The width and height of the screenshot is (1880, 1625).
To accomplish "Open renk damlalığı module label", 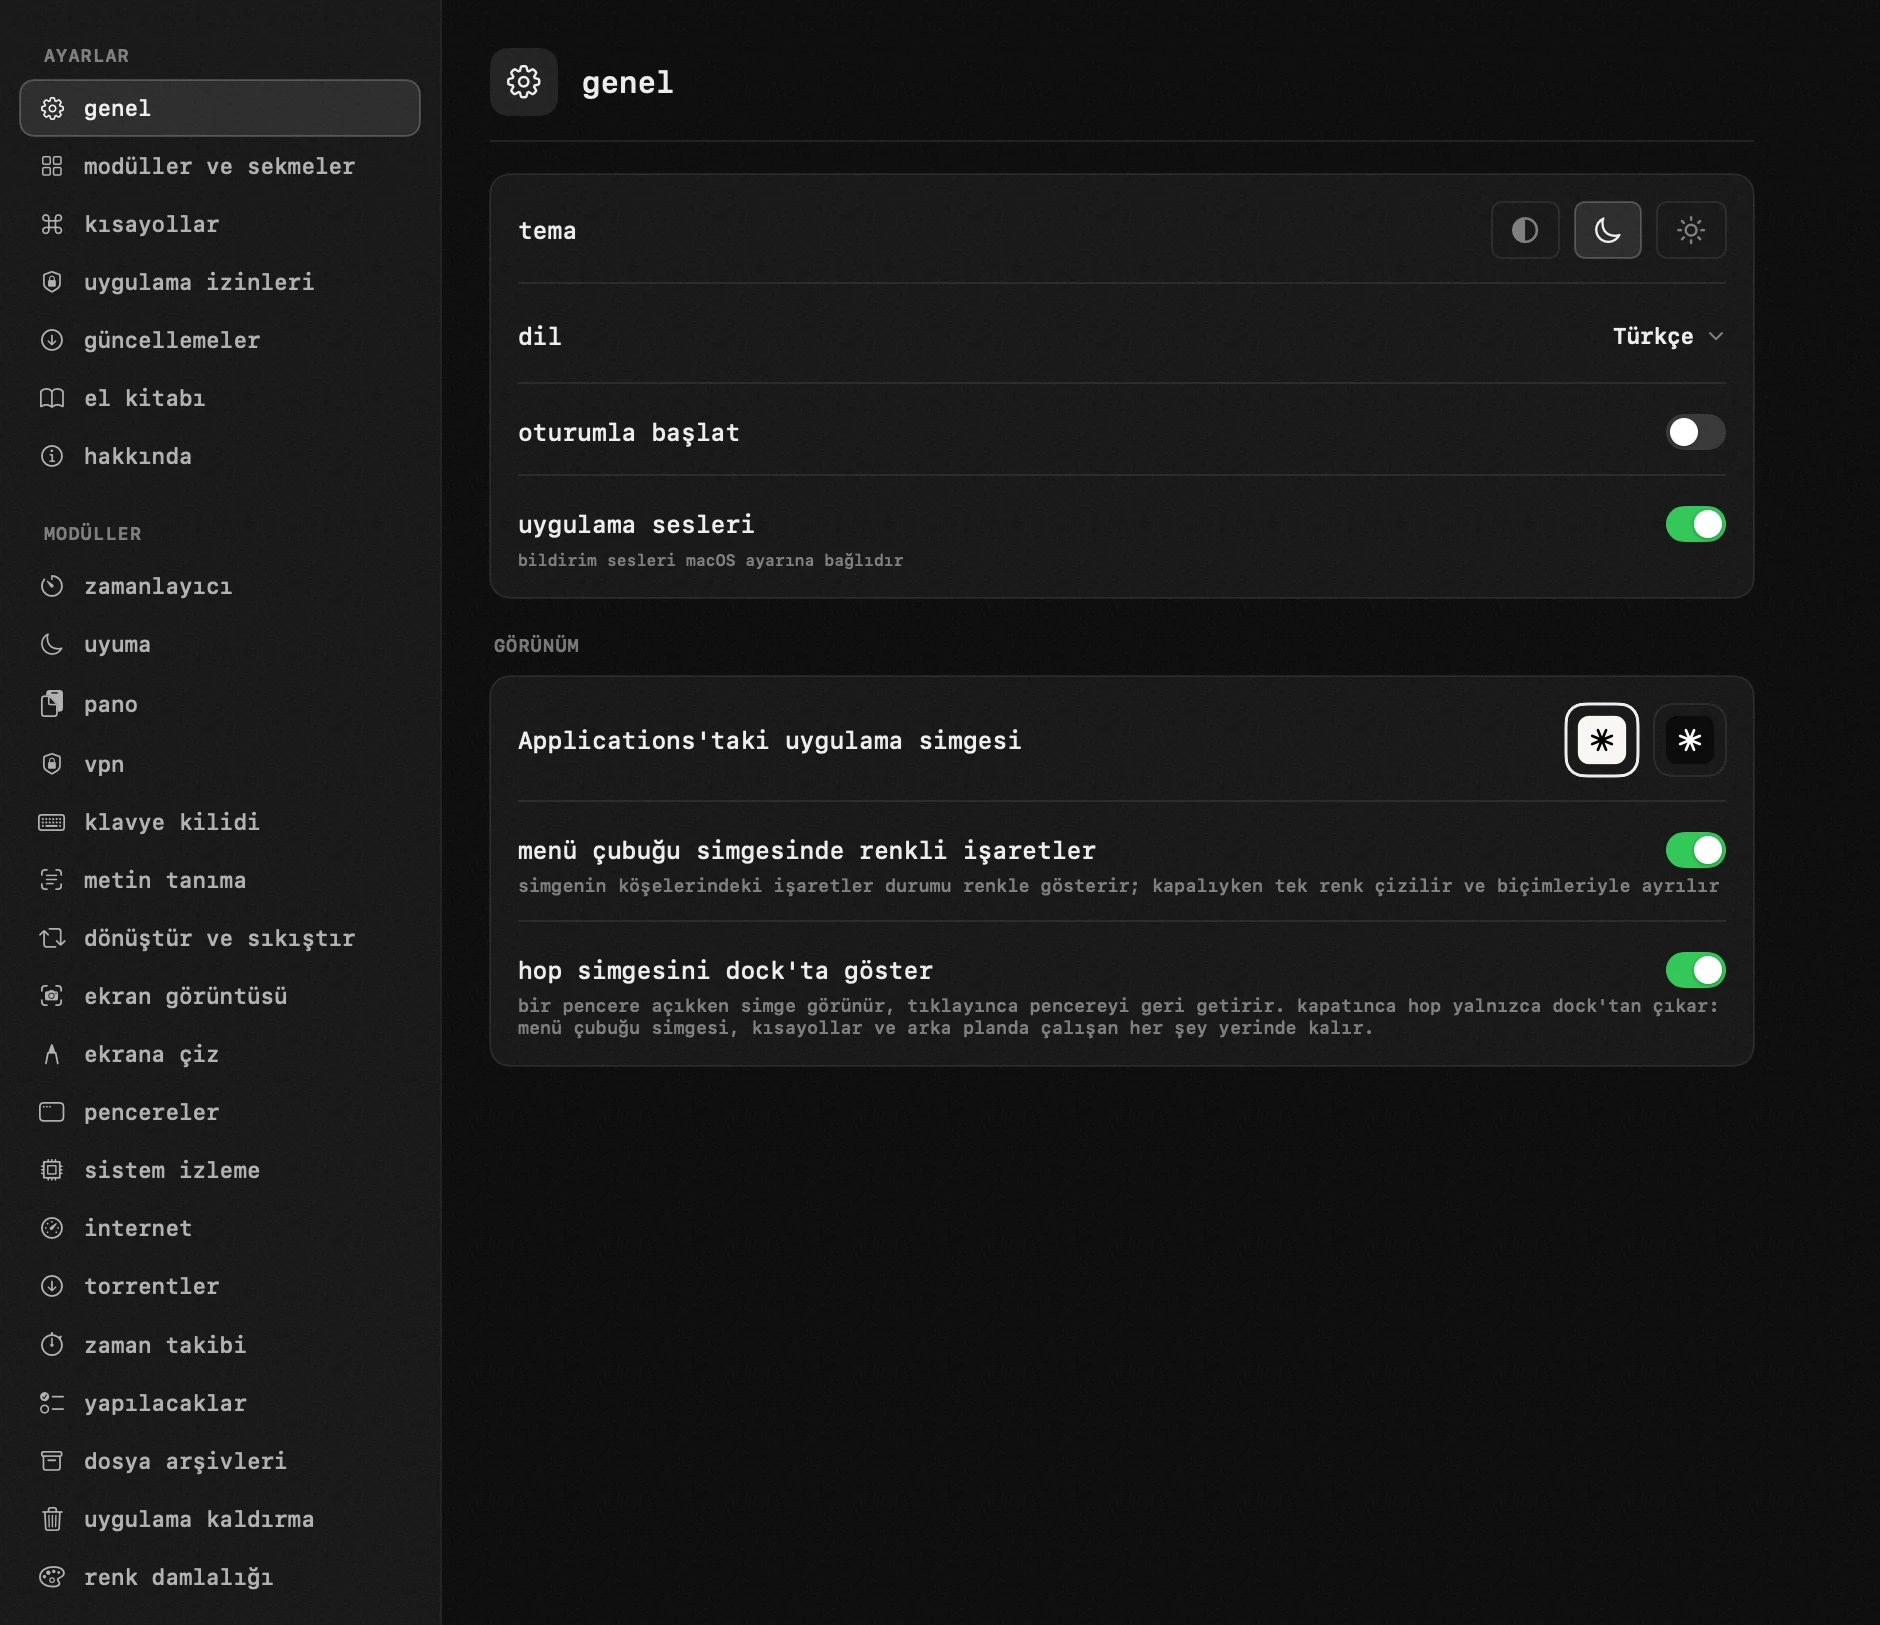I will pos(179,1578).
